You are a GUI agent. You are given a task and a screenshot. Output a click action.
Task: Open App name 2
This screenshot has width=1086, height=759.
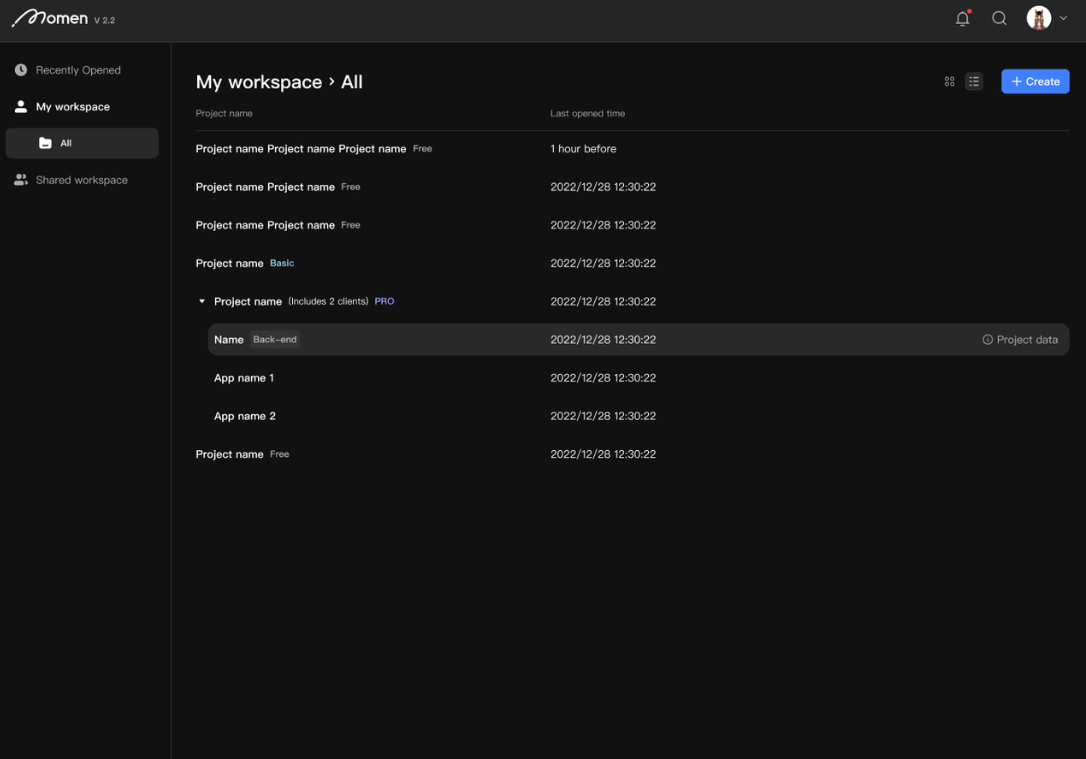[x=245, y=416]
